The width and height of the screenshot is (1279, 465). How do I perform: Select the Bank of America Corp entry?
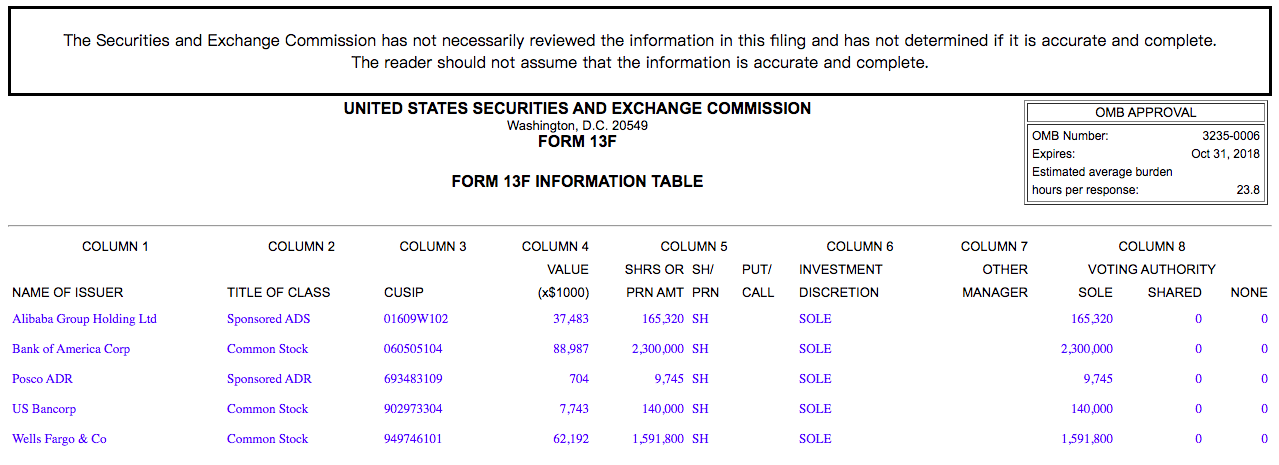tap(71, 349)
